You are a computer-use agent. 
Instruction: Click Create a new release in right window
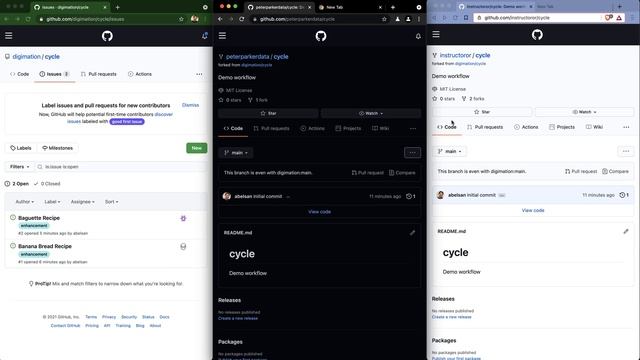click(x=451, y=317)
